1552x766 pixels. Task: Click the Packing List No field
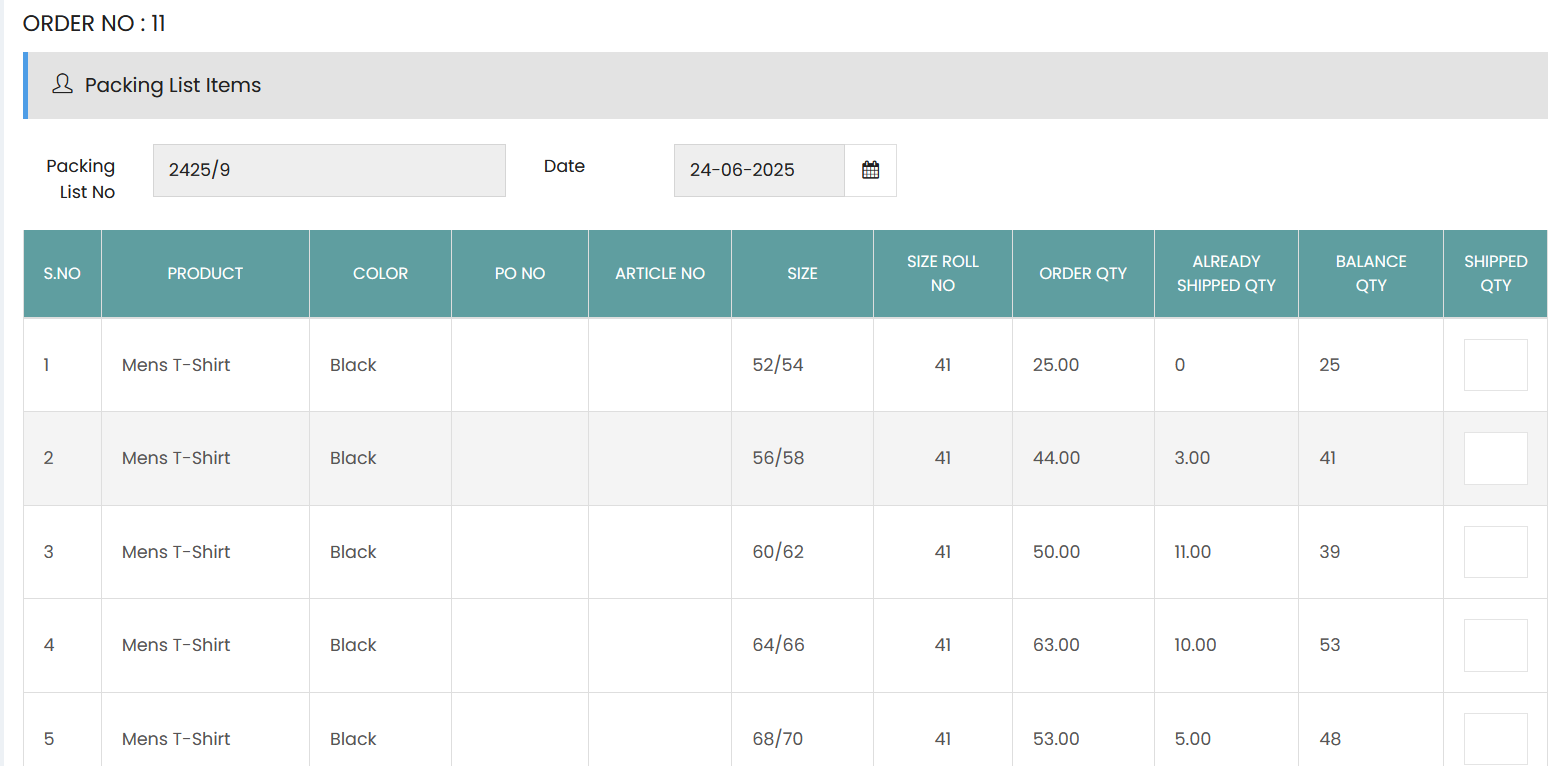[329, 170]
